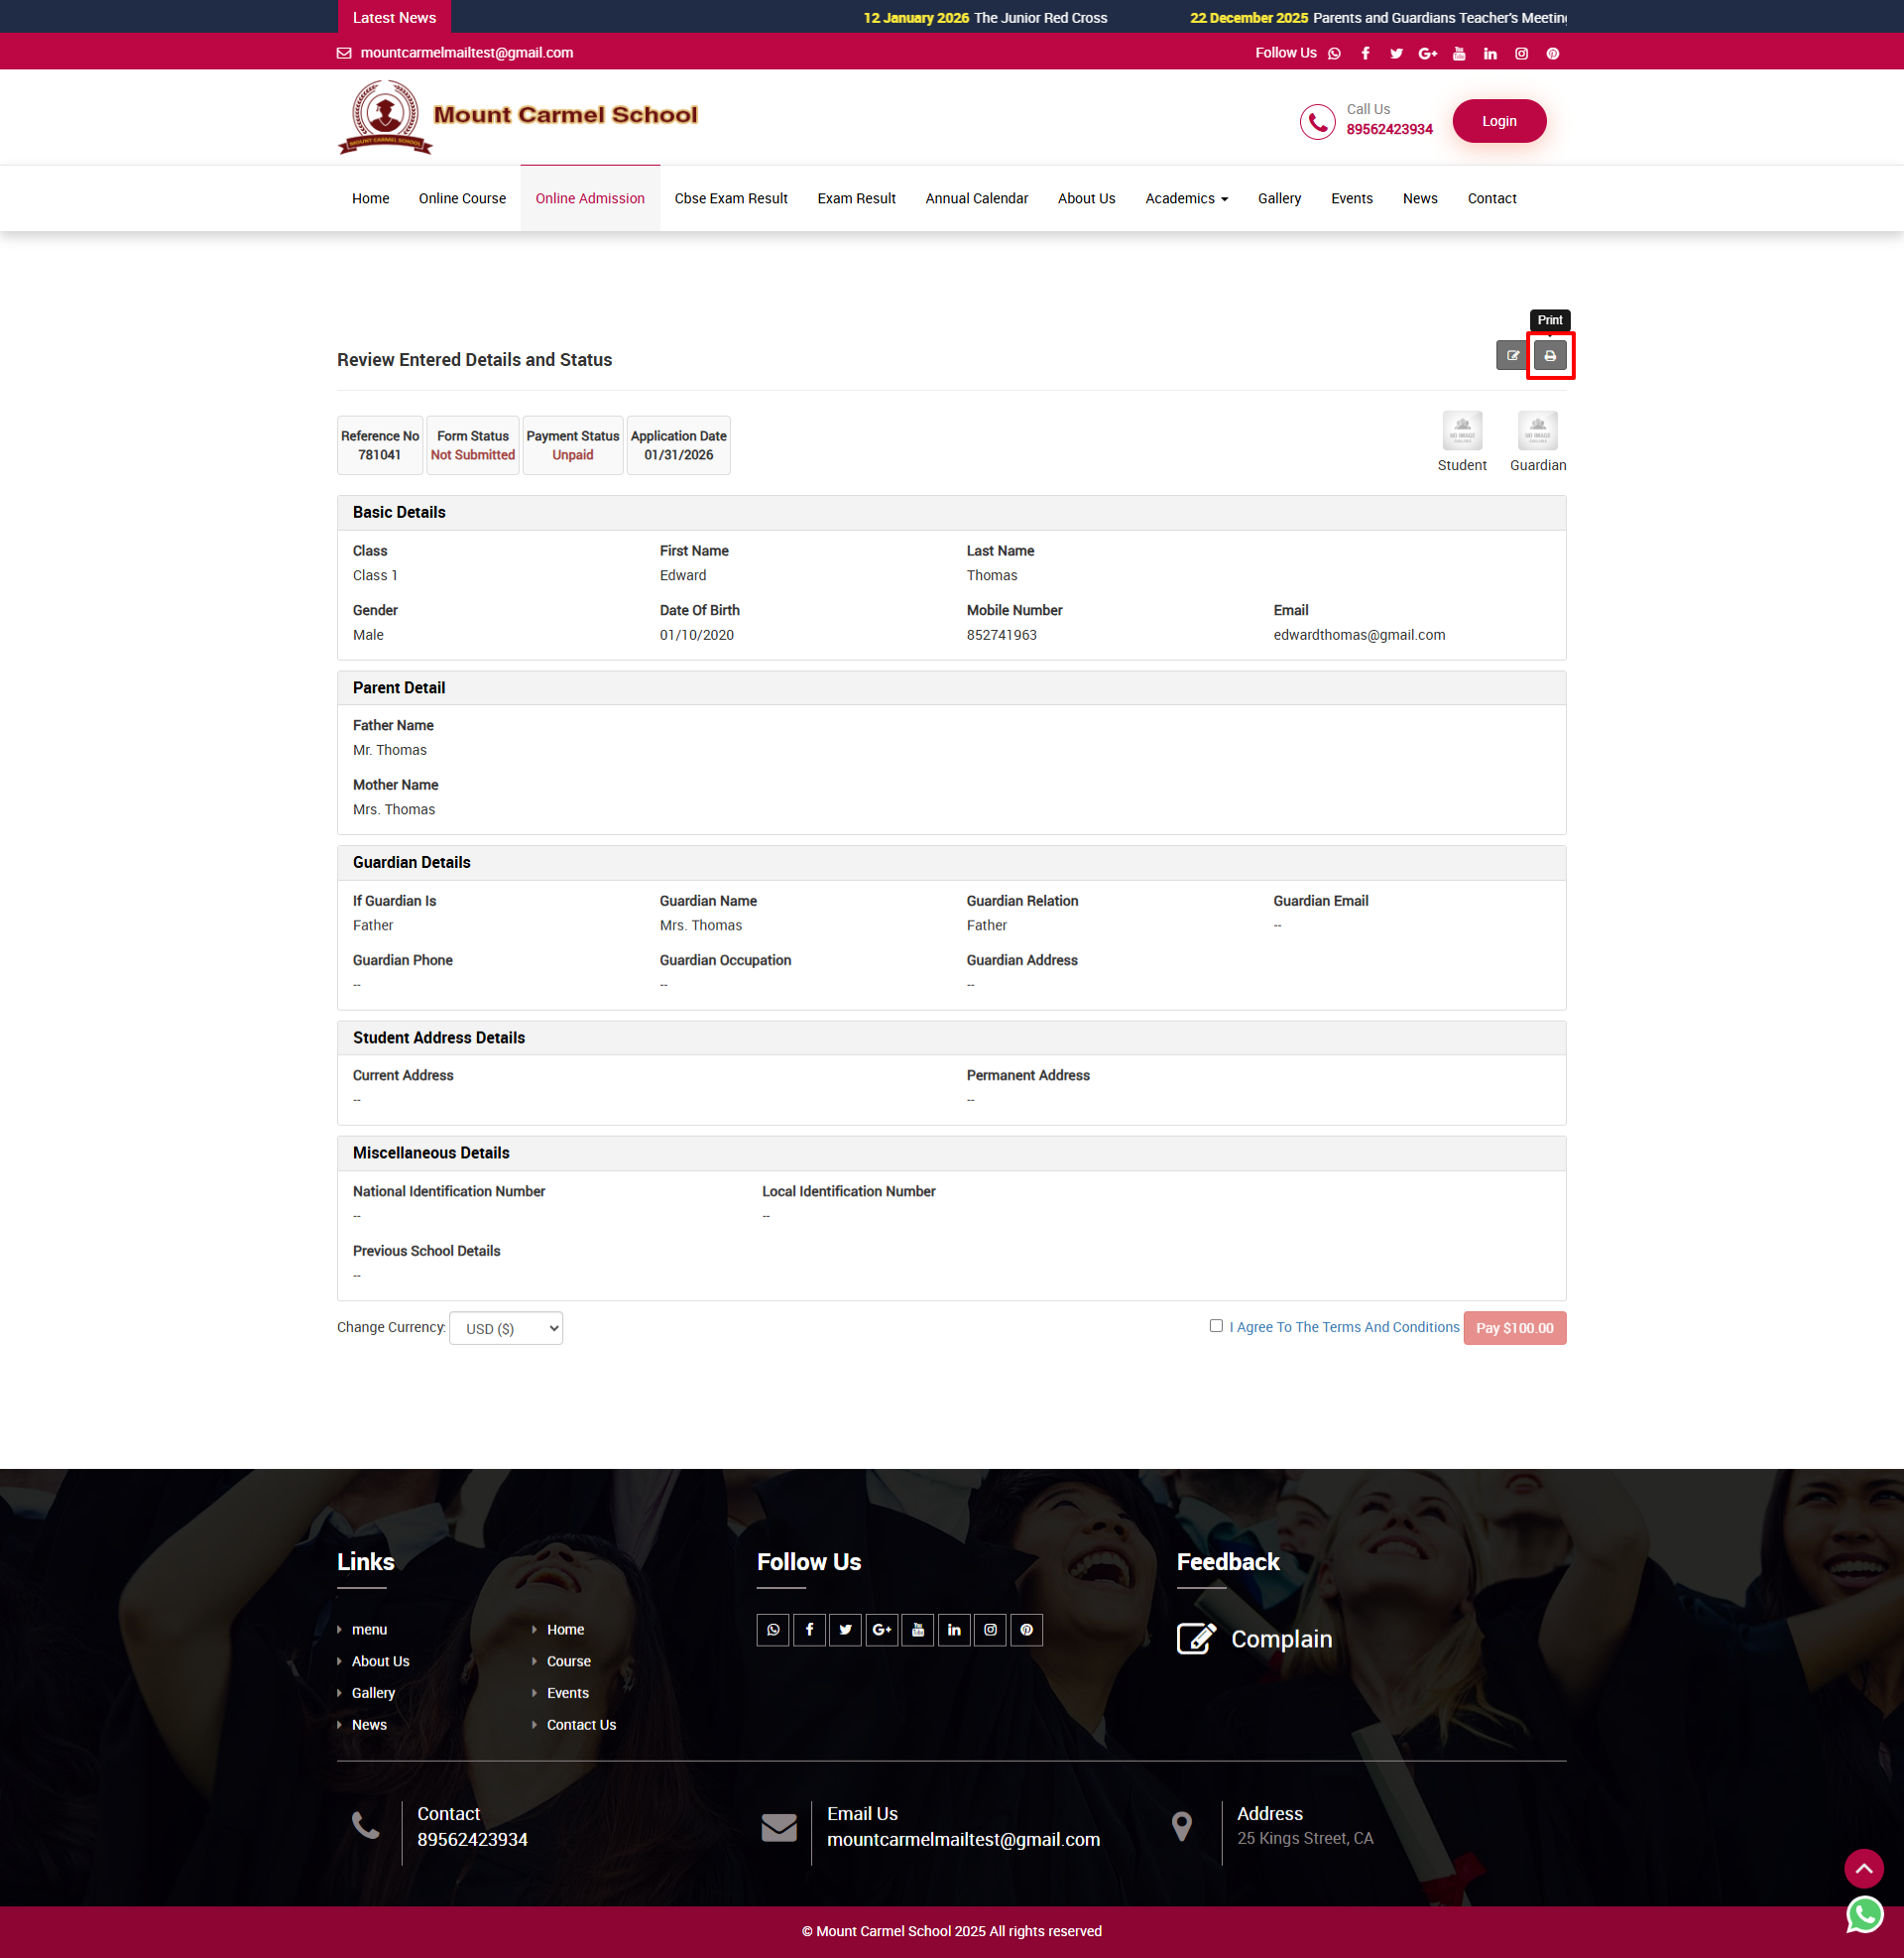Image resolution: width=1904 pixels, height=1958 pixels.
Task: Click the Complain pencil icon under Feedback
Action: tap(1197, 1638)
